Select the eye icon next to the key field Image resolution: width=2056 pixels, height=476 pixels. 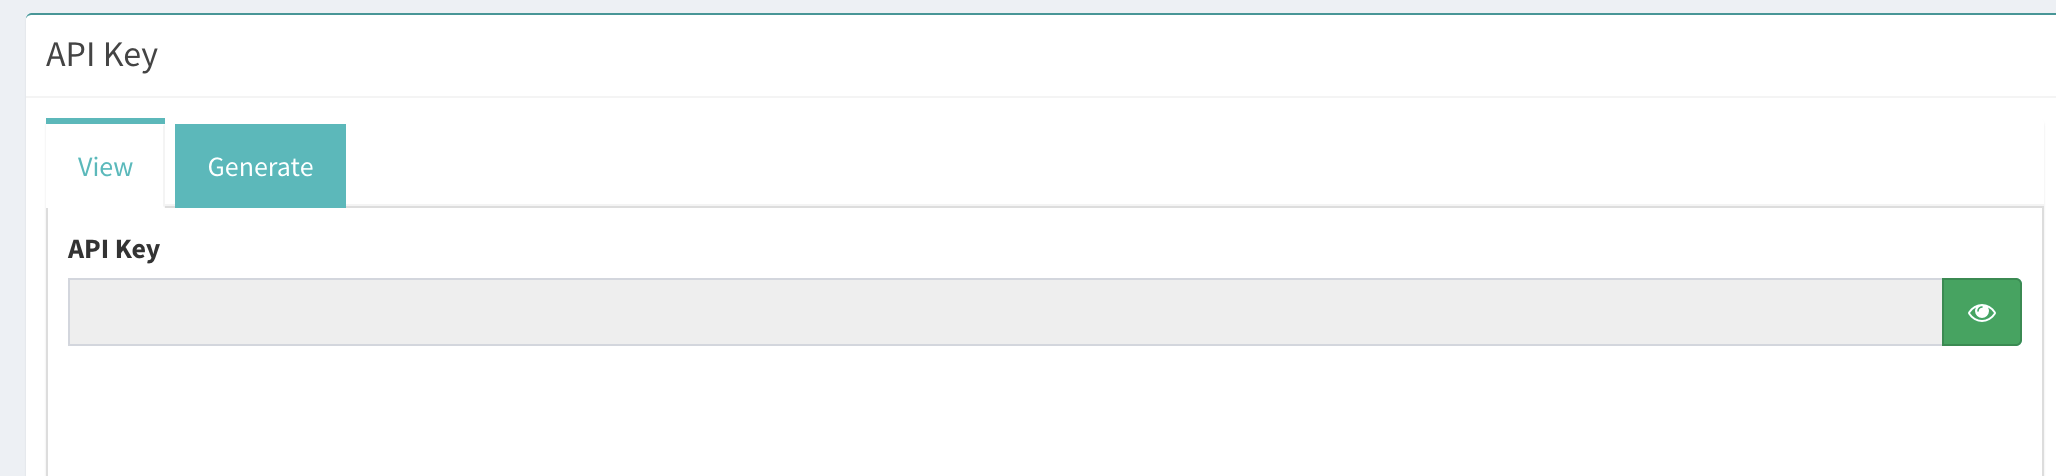click(1981, 312)
